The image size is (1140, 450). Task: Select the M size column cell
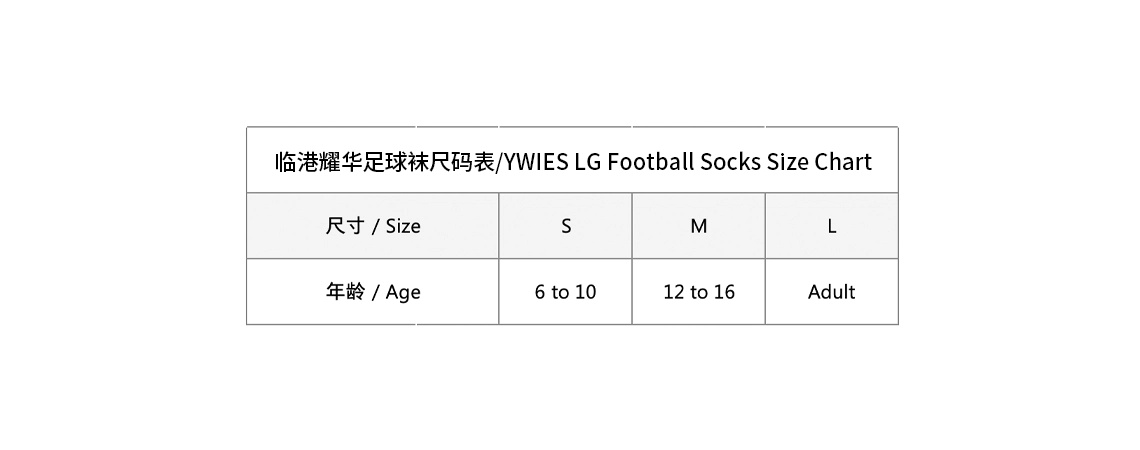pos(699,226)
